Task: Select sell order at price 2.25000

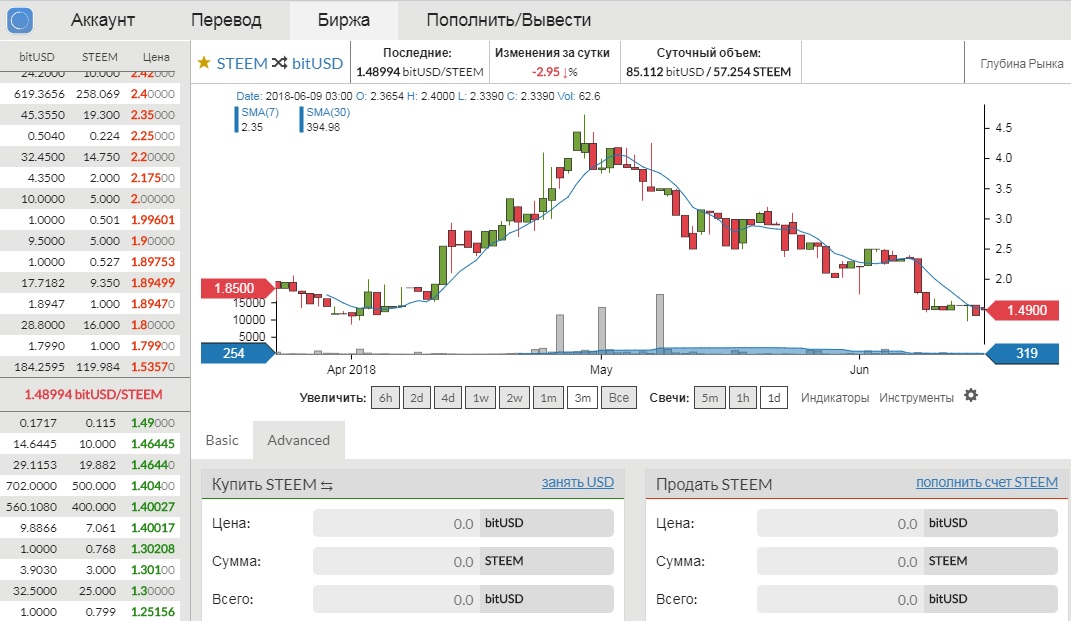Action: pos(90,136)
